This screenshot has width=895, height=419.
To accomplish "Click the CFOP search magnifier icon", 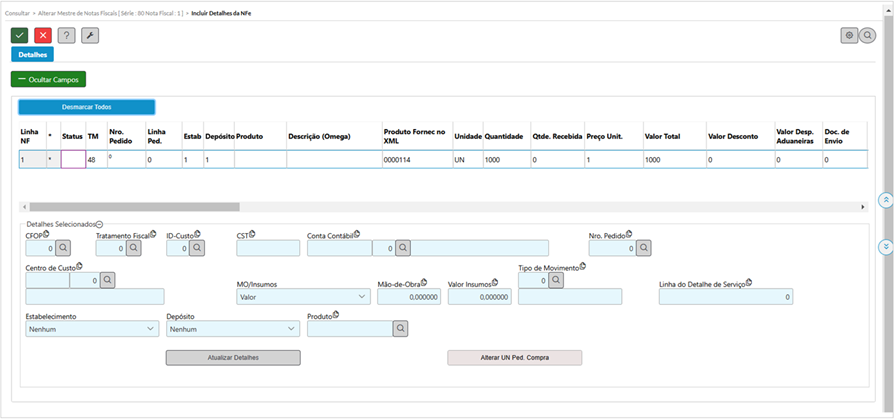I will (x=62, y=247).
